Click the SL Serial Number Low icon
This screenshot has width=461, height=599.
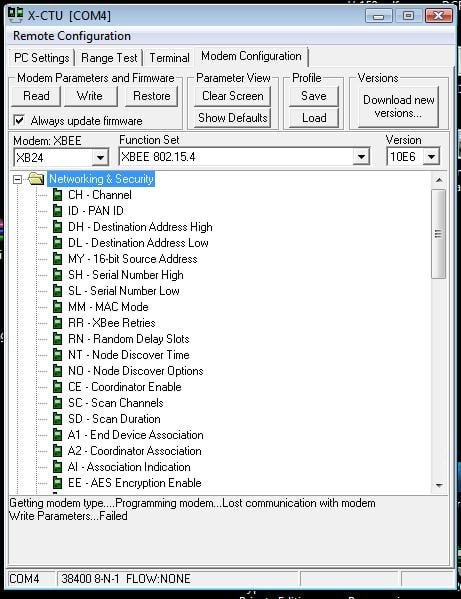57,291
